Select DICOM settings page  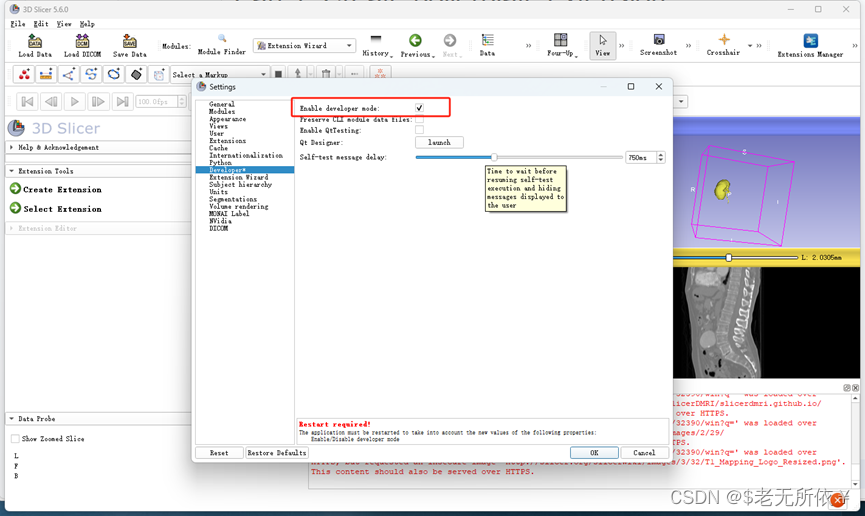pos(218,228)
